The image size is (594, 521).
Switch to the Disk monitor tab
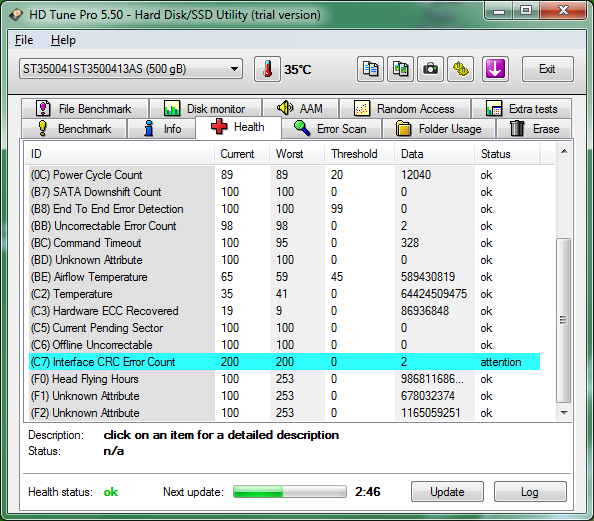[x=205, y=109]
